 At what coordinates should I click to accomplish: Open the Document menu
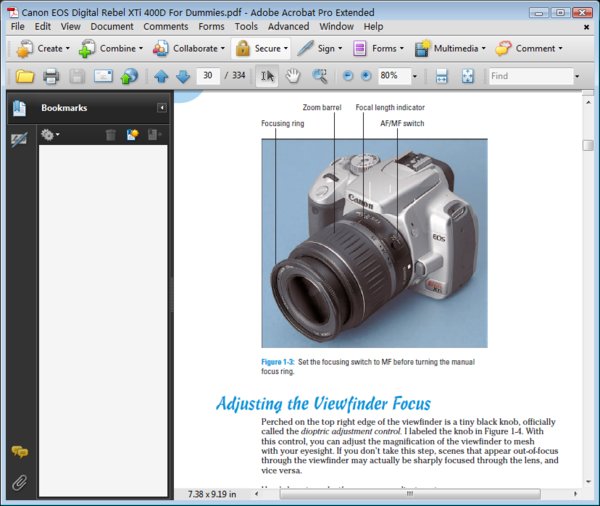point(112,27)
